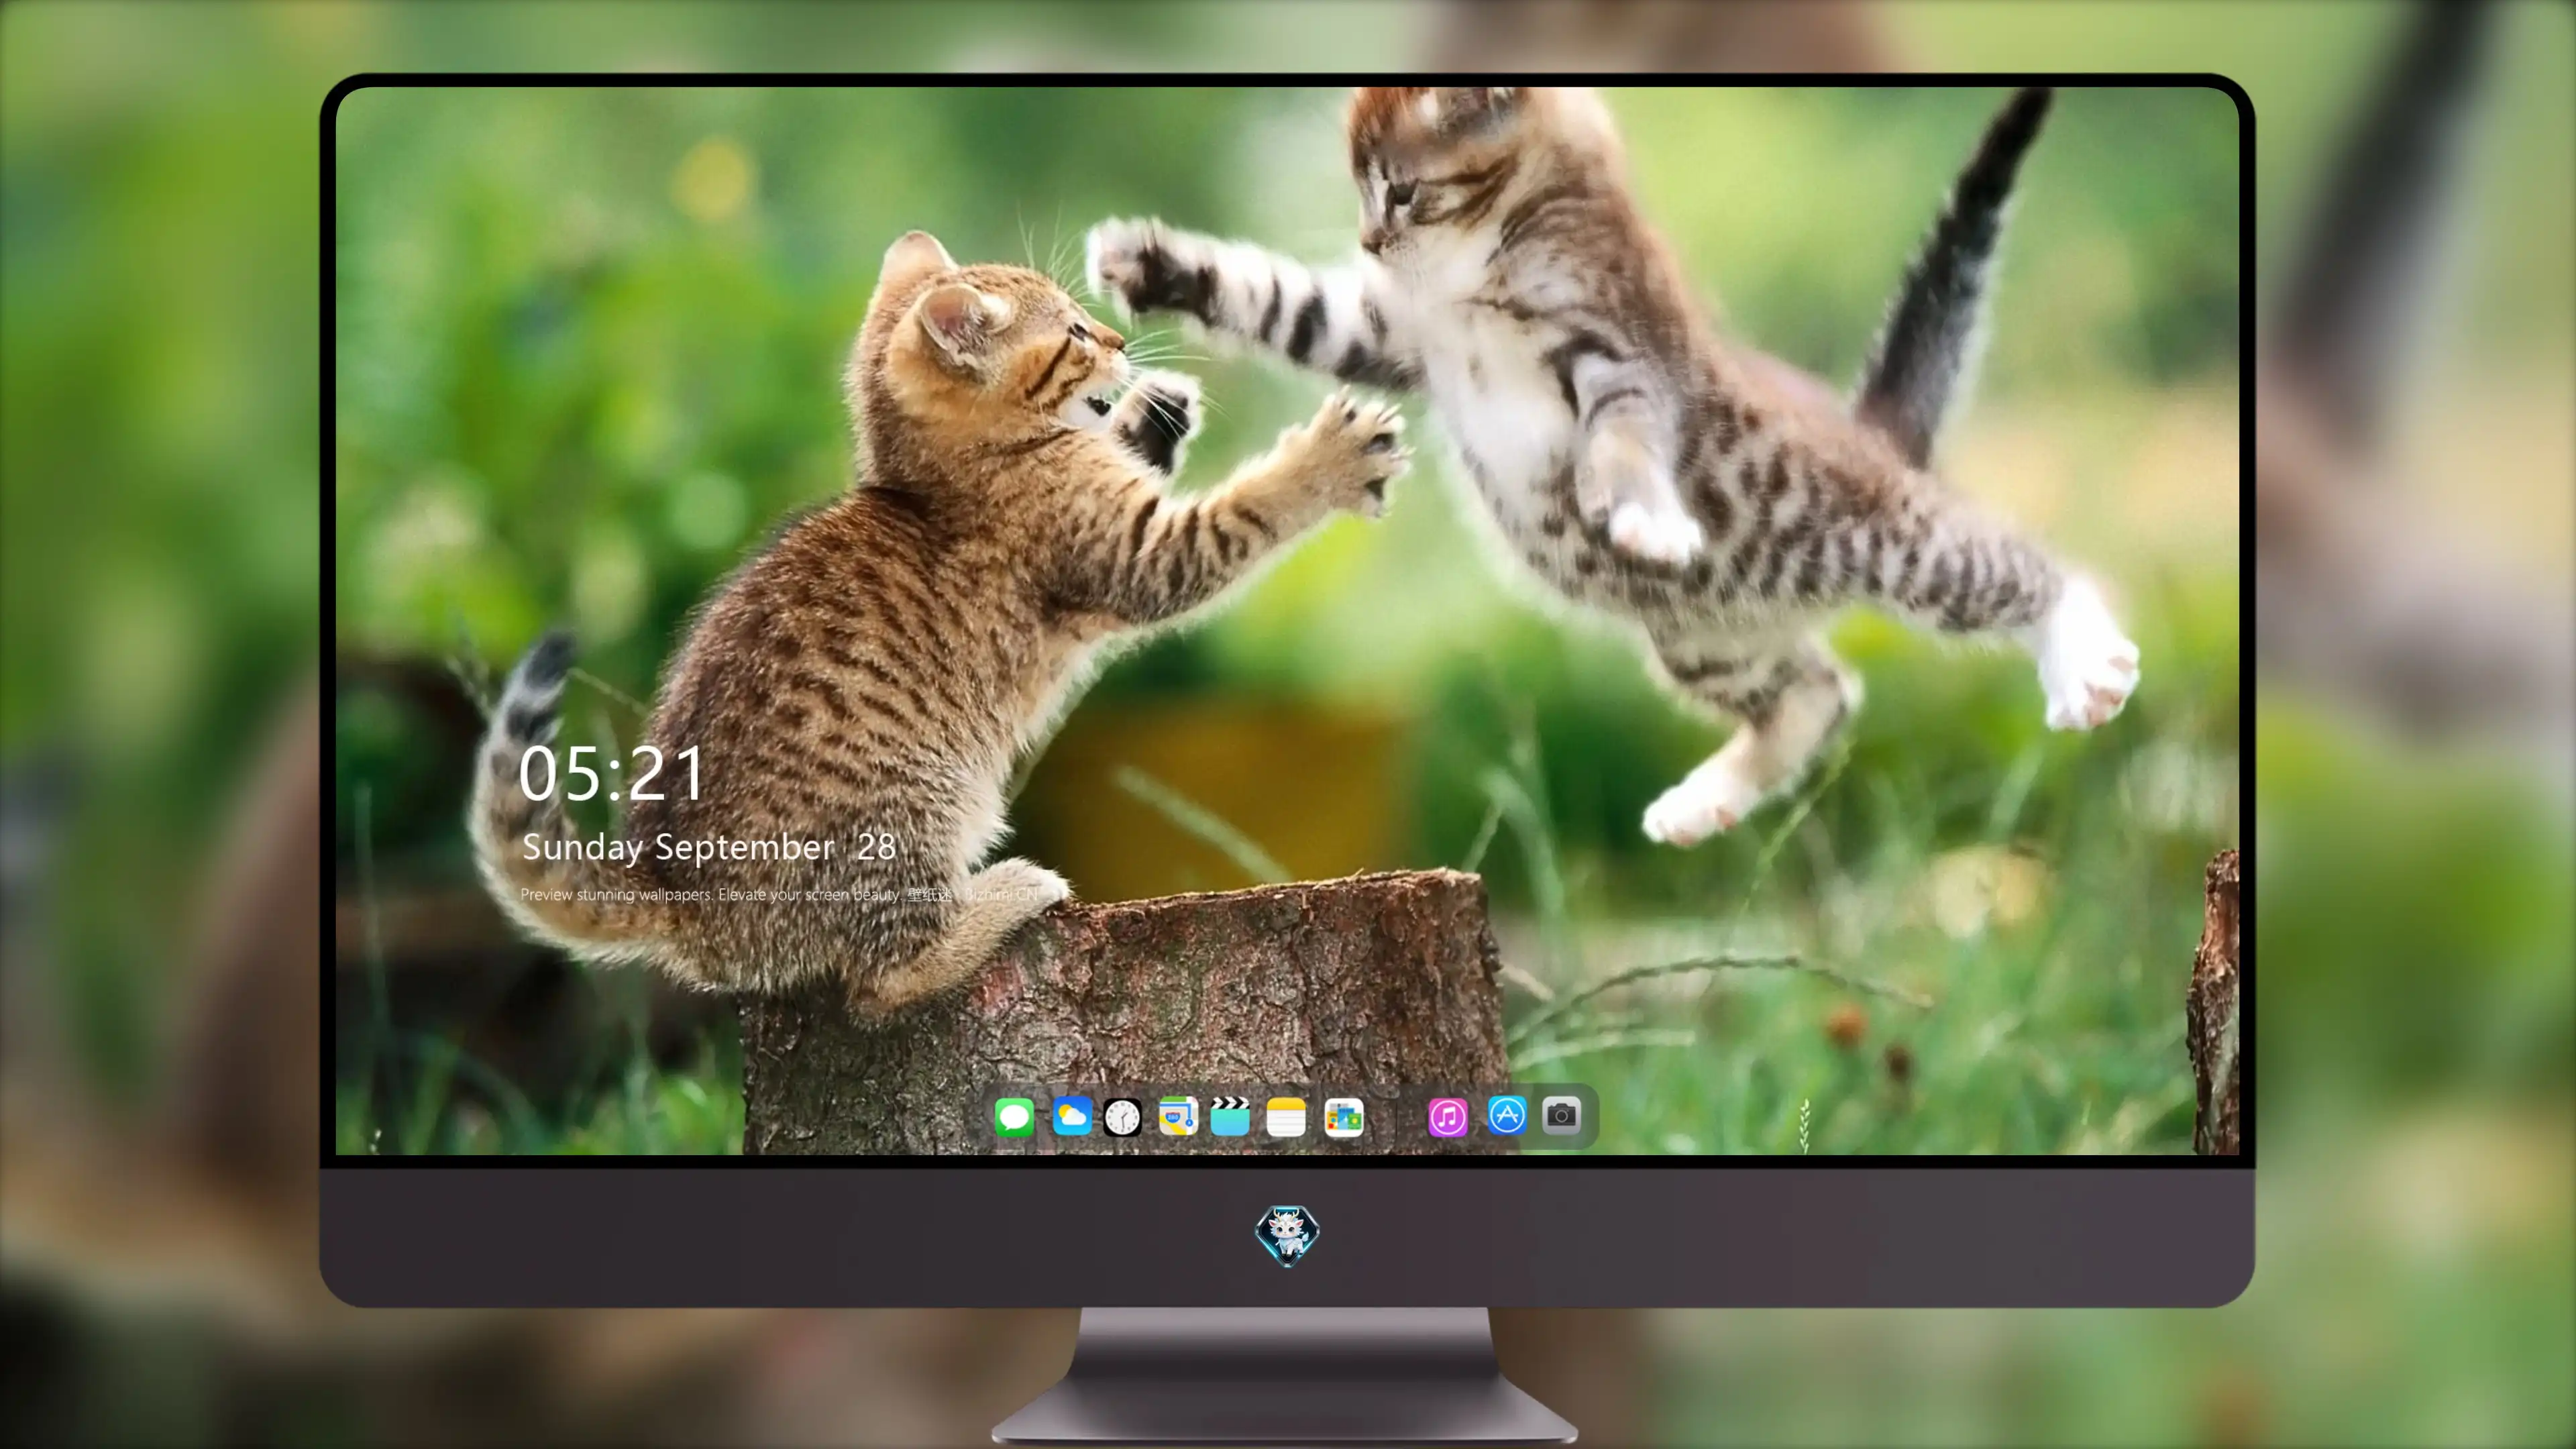
Task: Click the dragon logo on the monitor chin
Action: click(x=1287, y=1235)
